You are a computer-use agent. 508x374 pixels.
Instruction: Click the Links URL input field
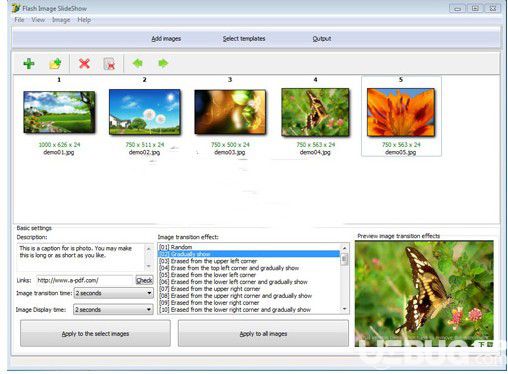84,280
